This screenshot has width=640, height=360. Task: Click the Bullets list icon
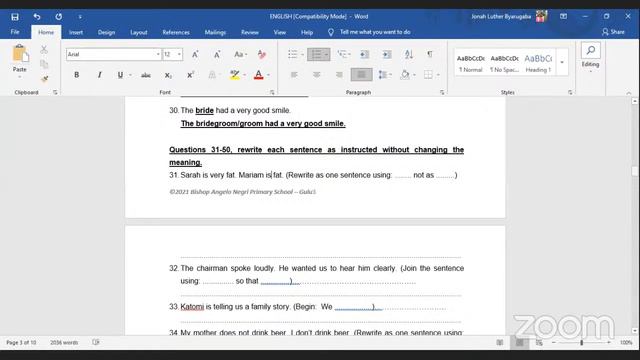point(293,54)
